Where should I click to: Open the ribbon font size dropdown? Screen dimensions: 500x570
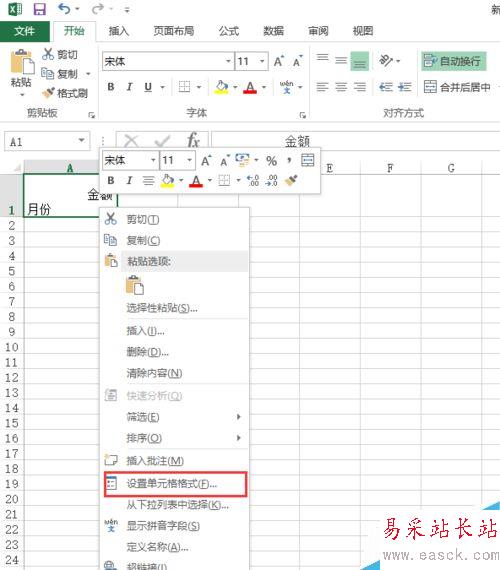tap(262, 61)
